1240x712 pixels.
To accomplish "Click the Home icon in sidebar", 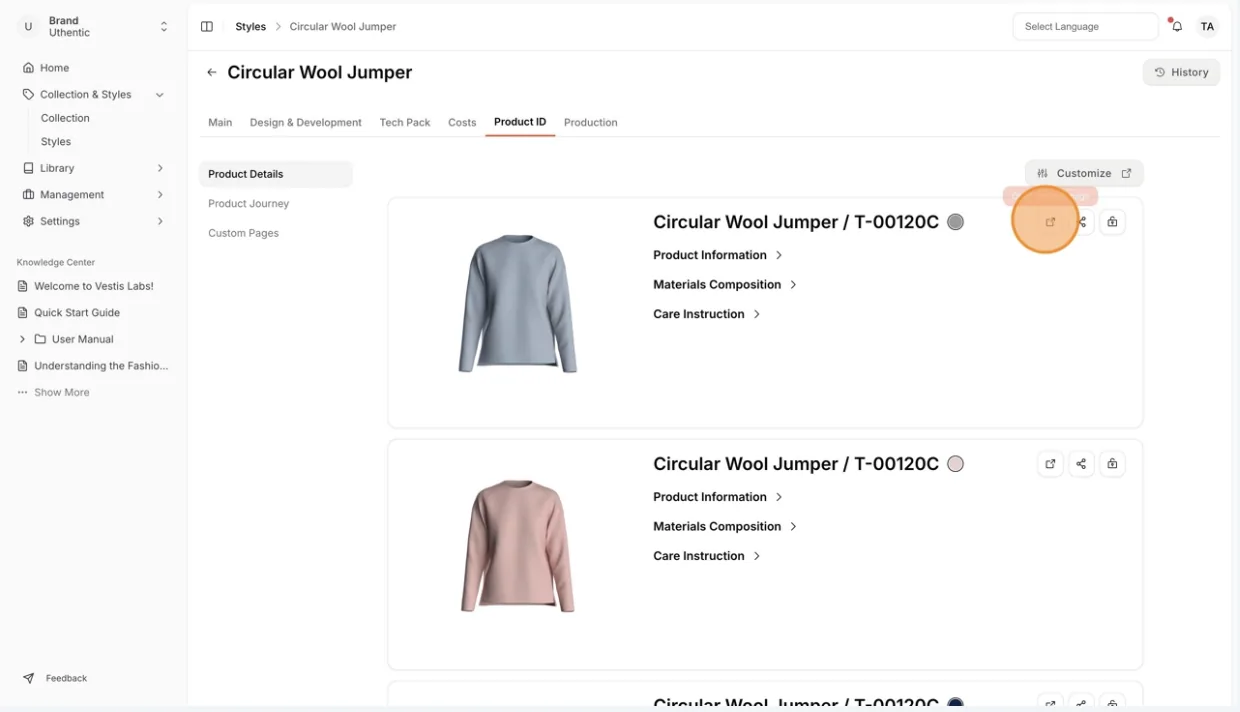I will point(28,68).
